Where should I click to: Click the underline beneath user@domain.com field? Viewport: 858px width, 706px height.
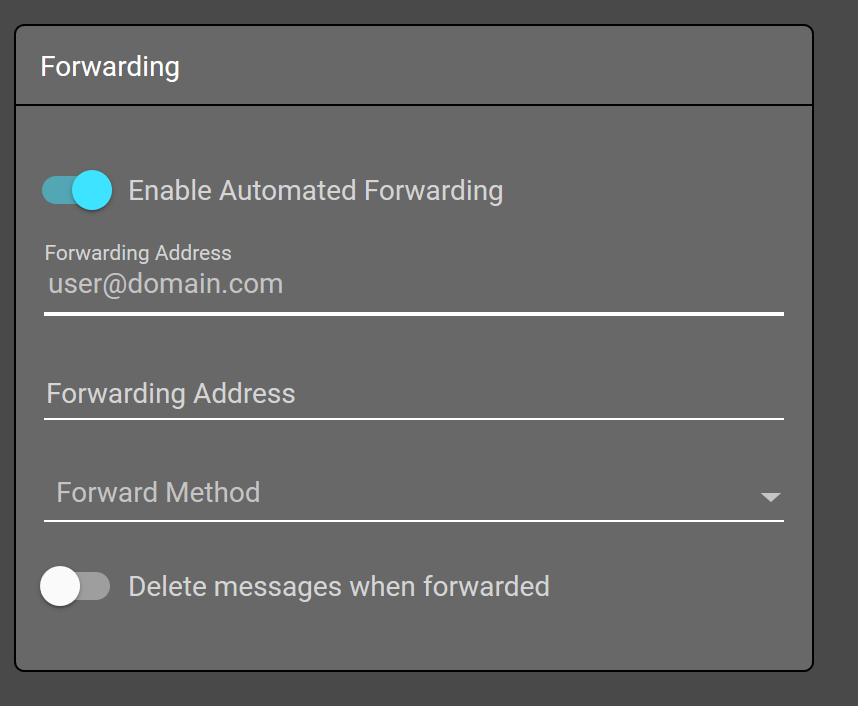(413, 313)
